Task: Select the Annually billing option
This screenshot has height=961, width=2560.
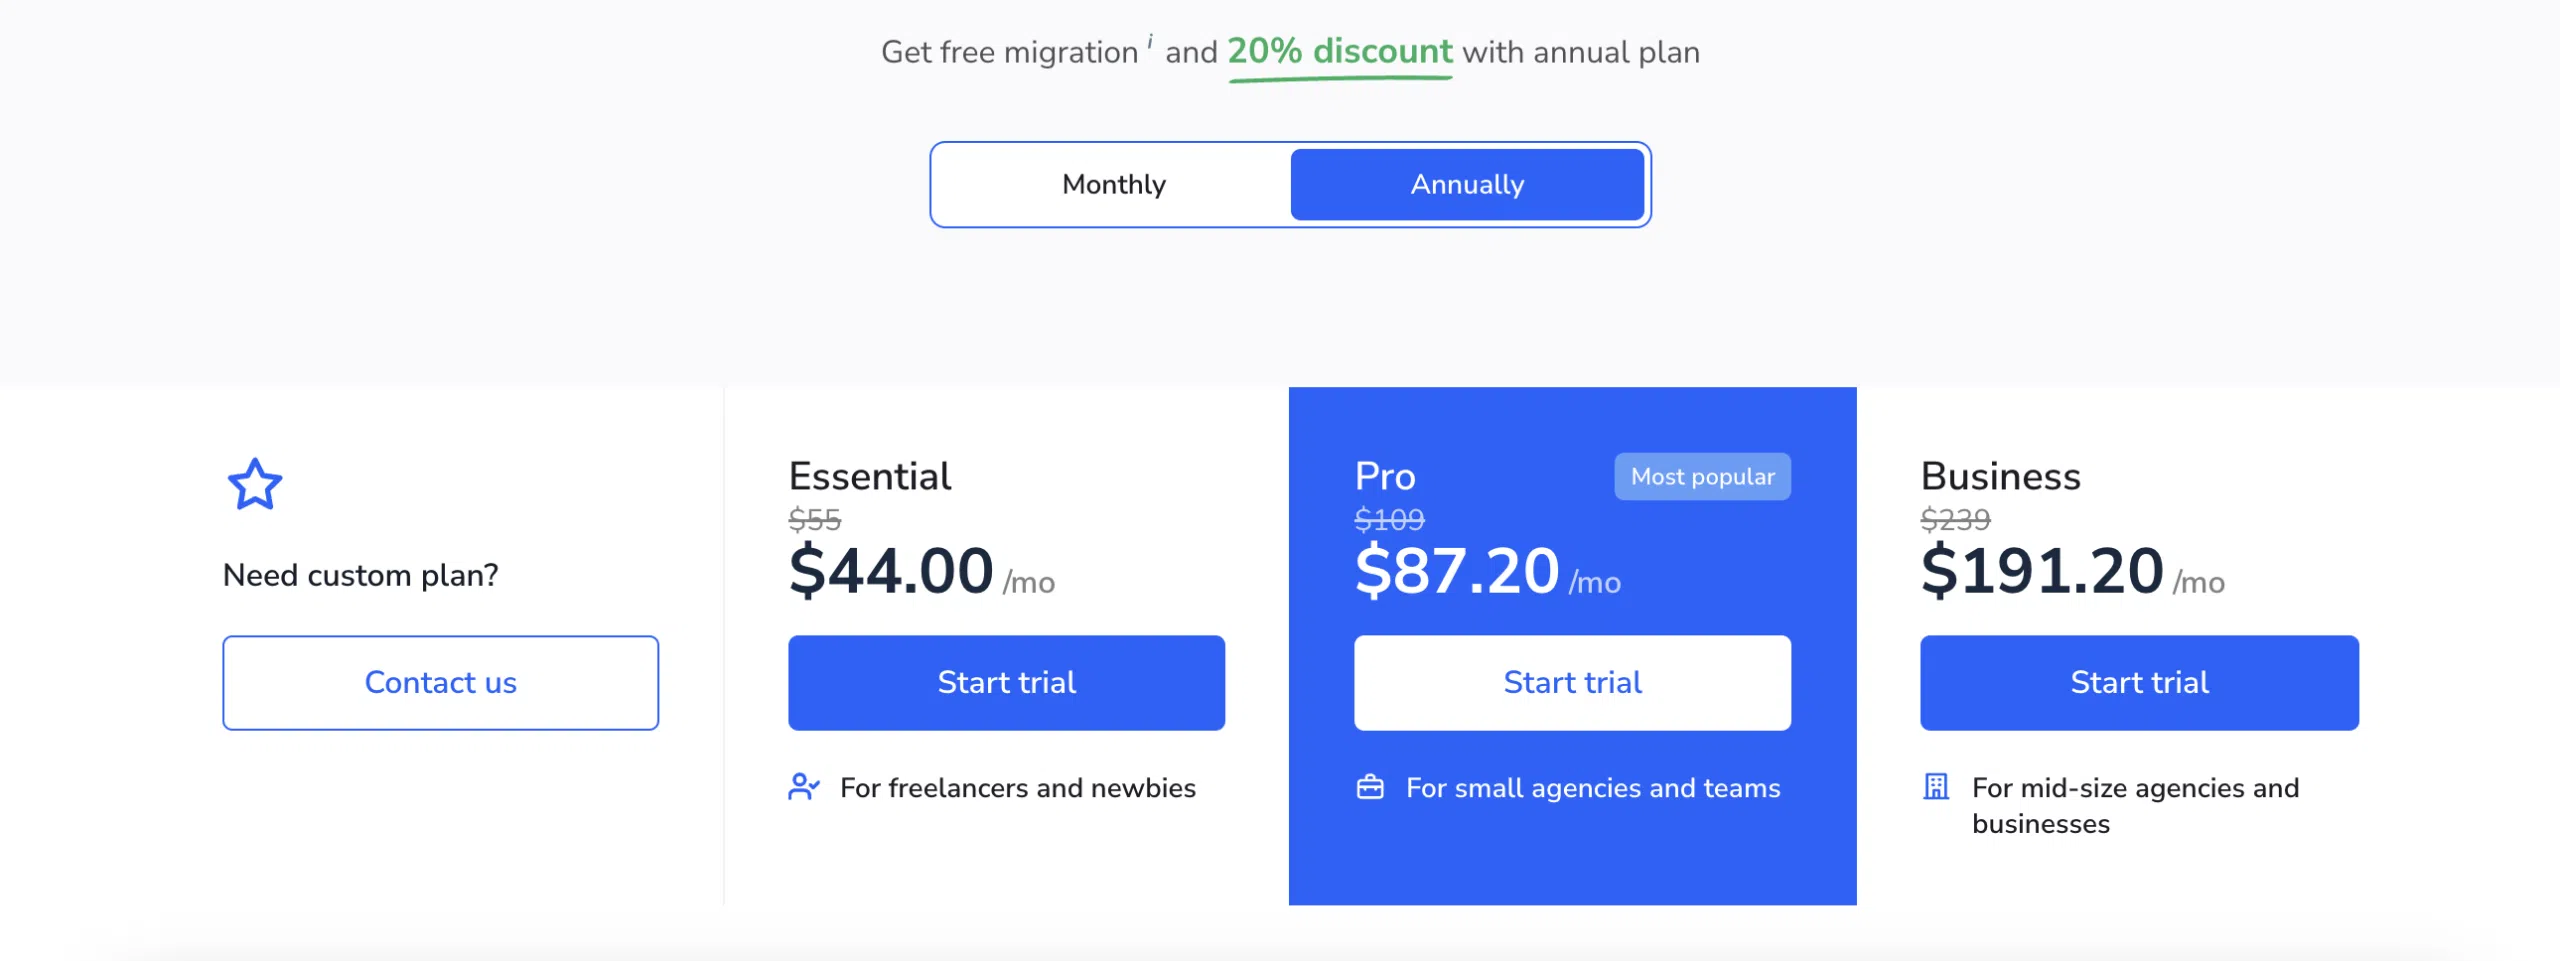Action: (x=1467, y=185)
